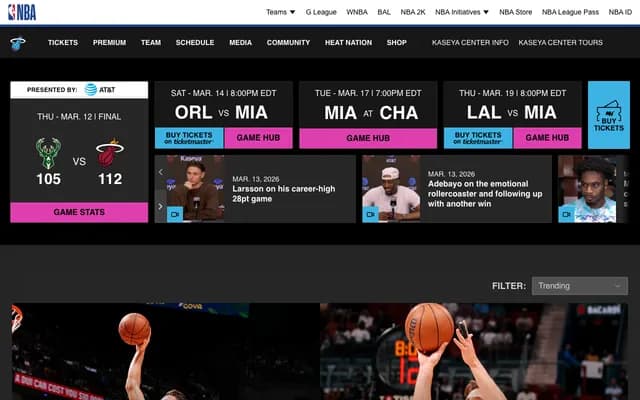Open the Trending filter dropdown
Screen dimensions: 640x400
[x=580, y=286]
